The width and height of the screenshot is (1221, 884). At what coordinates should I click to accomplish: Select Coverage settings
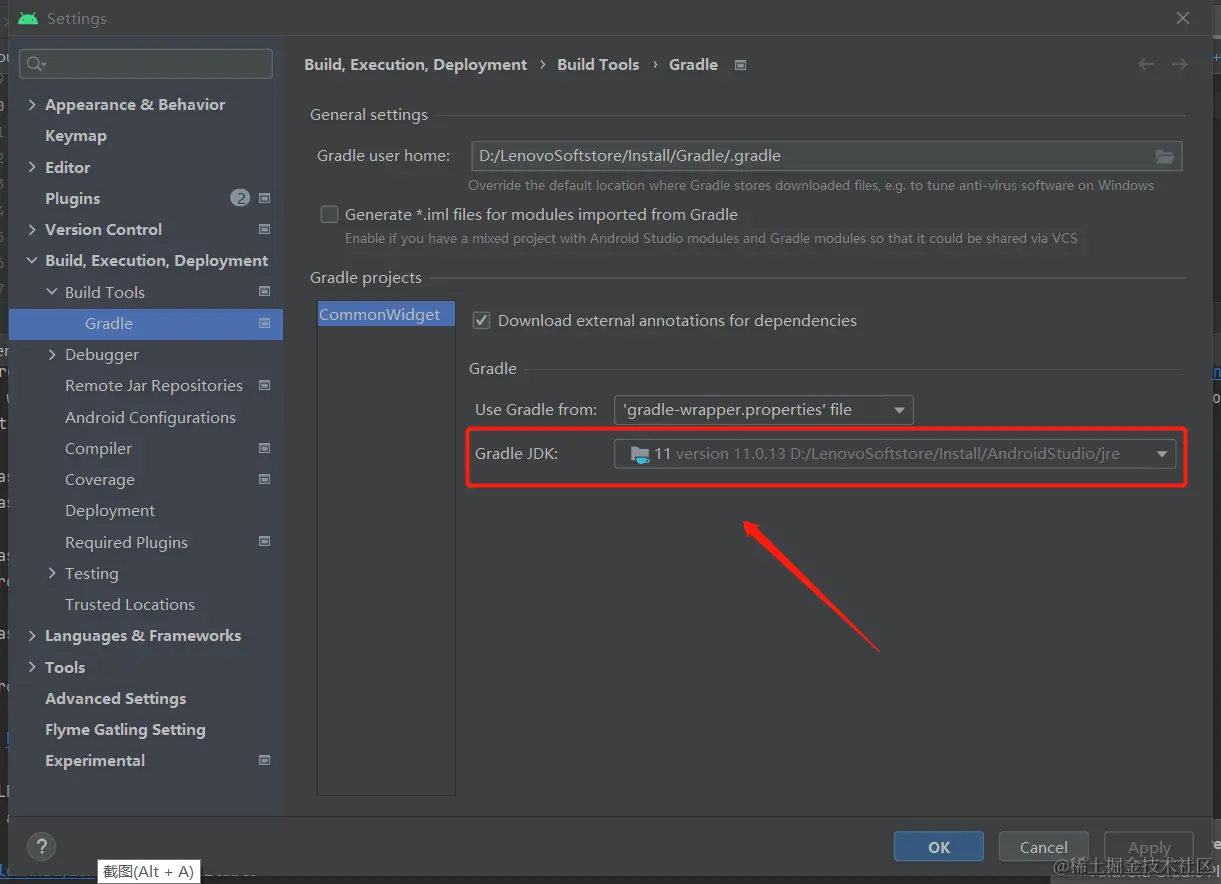pos(100,479)
